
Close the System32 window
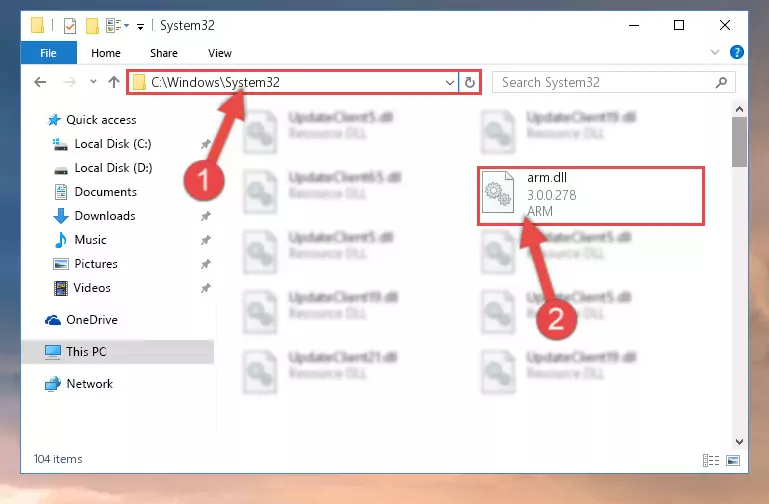coord(725,25)
